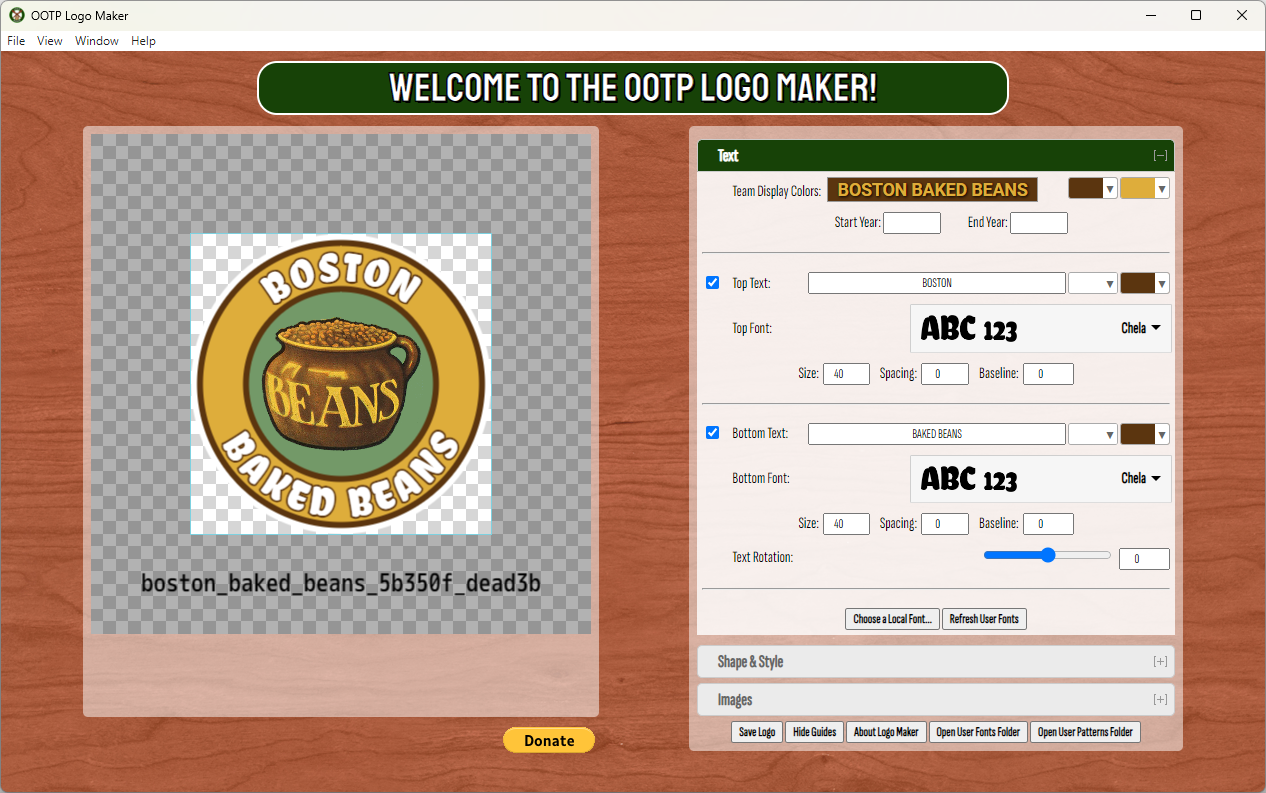Image resolution: width=1266 pixels, height=793 pixels.
Task: Collapse the Text panel
Action: click(1160, 155)
